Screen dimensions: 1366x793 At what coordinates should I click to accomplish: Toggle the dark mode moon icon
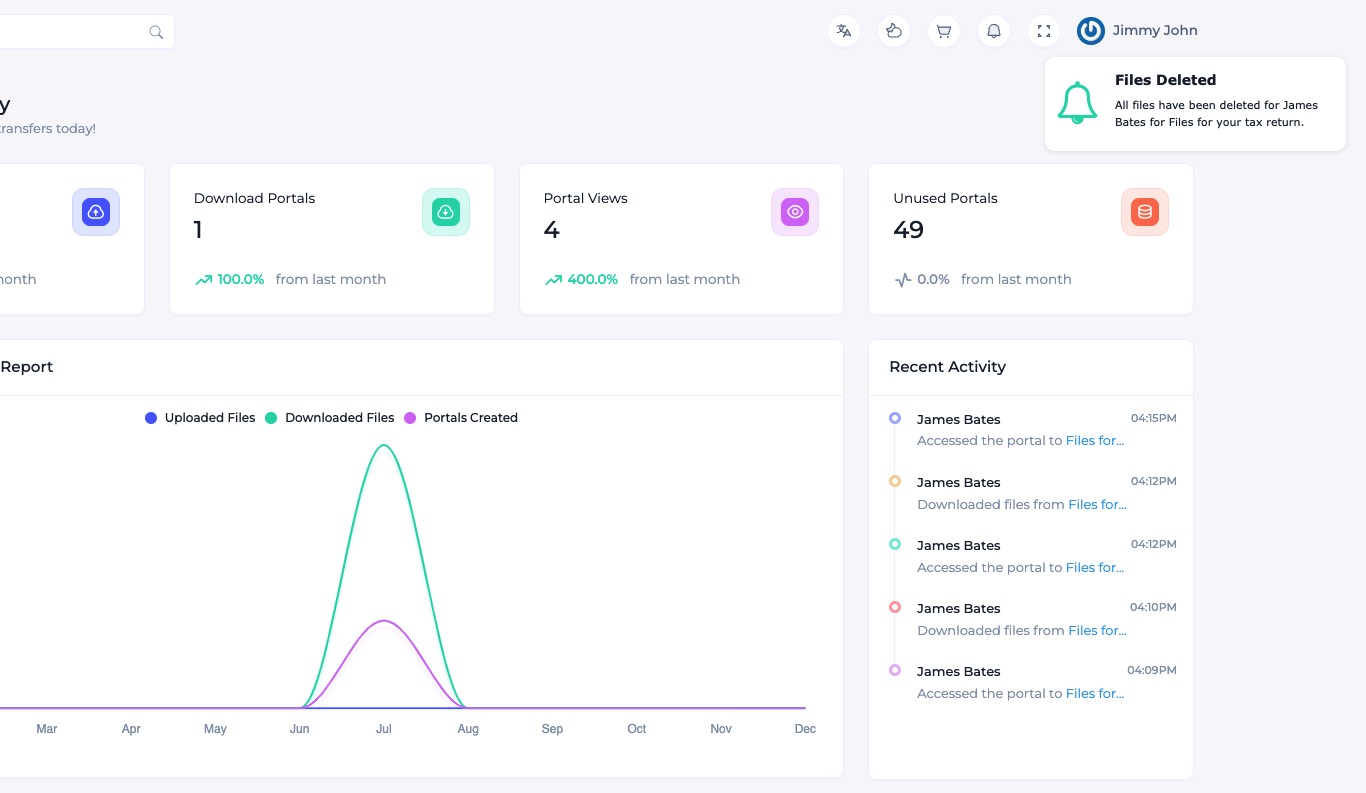pos(894,31)
